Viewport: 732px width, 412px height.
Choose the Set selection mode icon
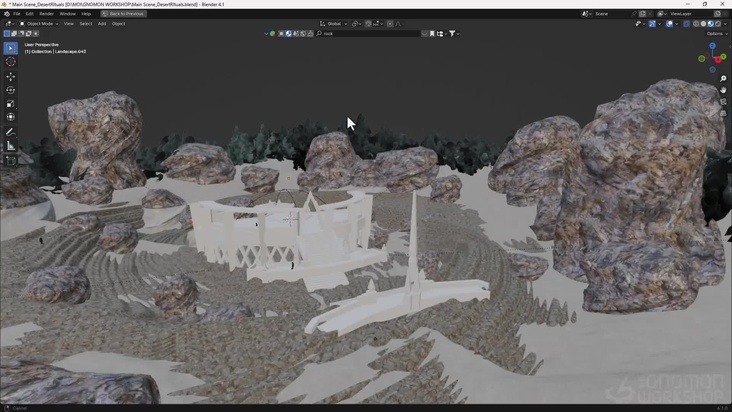coord(7,34)
